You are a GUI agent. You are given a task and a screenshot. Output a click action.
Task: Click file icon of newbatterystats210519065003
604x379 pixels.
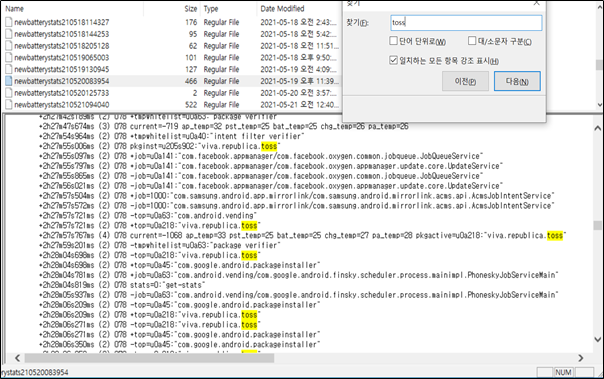tap(9, 58)
